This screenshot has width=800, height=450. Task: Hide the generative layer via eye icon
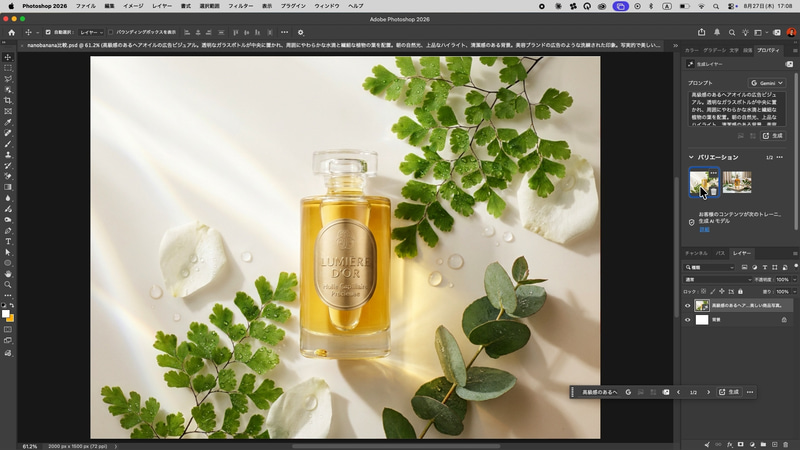click(687, 306)
